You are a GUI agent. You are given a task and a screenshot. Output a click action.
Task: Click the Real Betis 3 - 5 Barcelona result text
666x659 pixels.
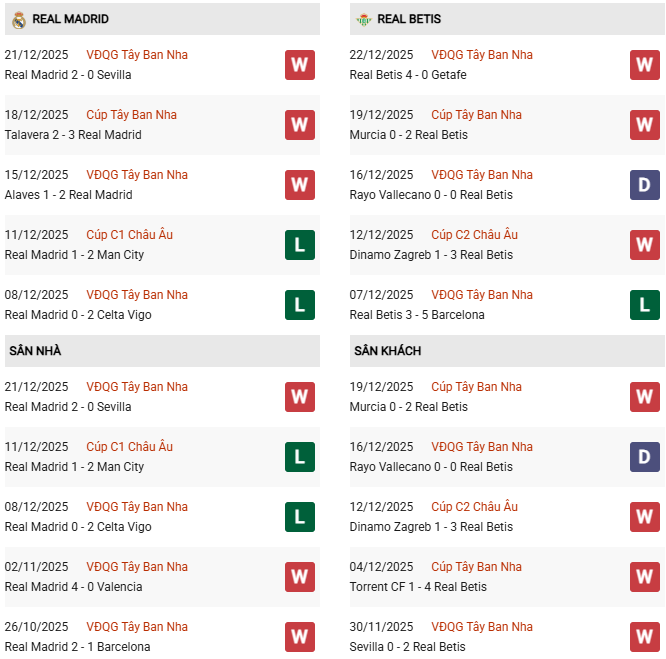[x=417, y=315]
